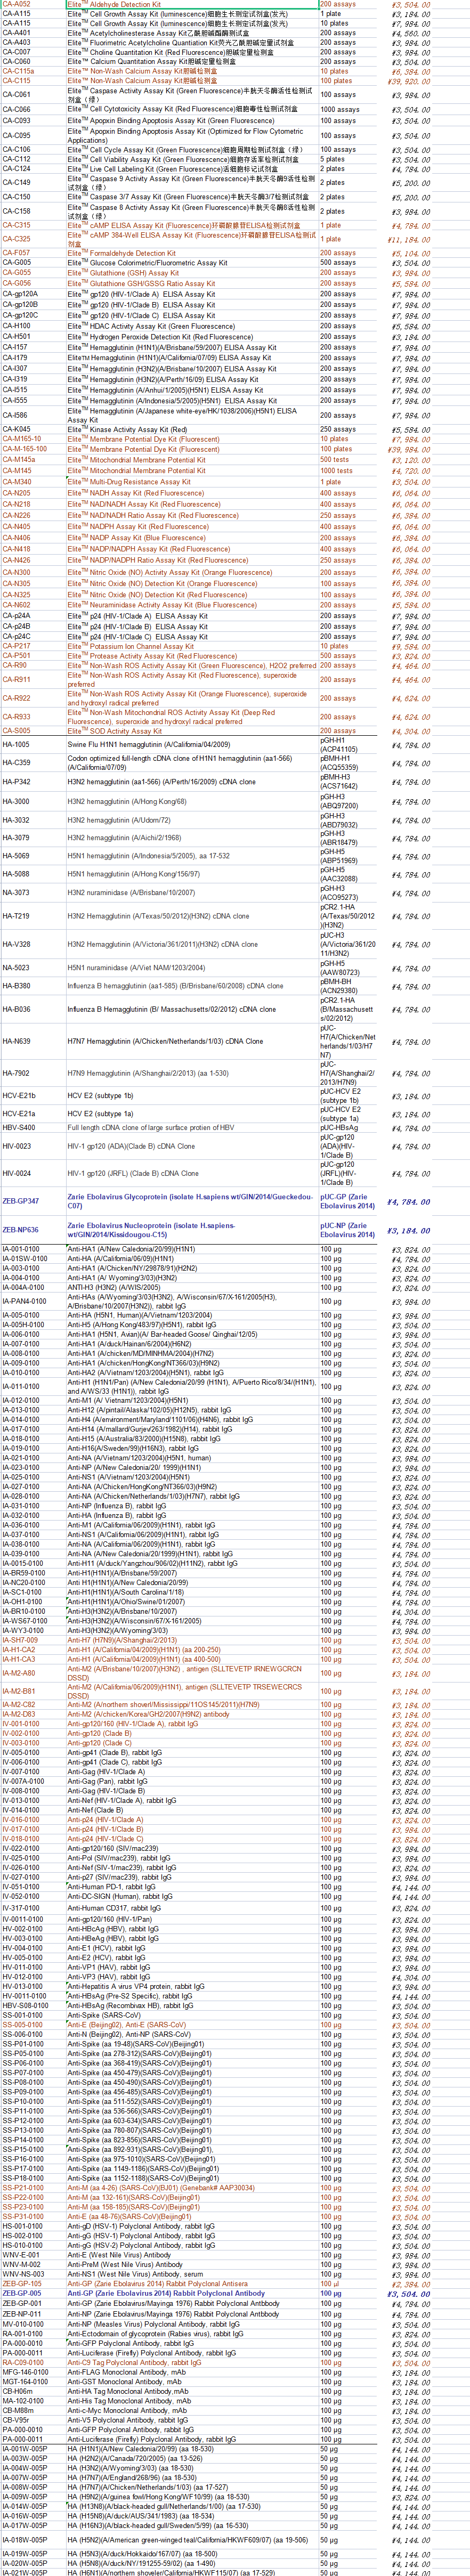470x2576 pixels.
Task: Select the 1000 tests quantity cell
Action: (336, 471)
